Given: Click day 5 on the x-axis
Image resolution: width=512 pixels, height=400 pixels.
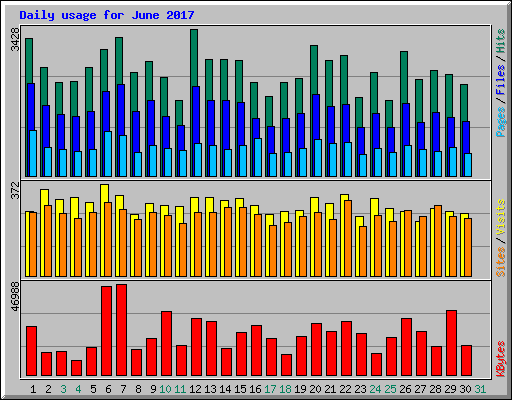Looking at the screenshot, I should (x=93, y=389).
